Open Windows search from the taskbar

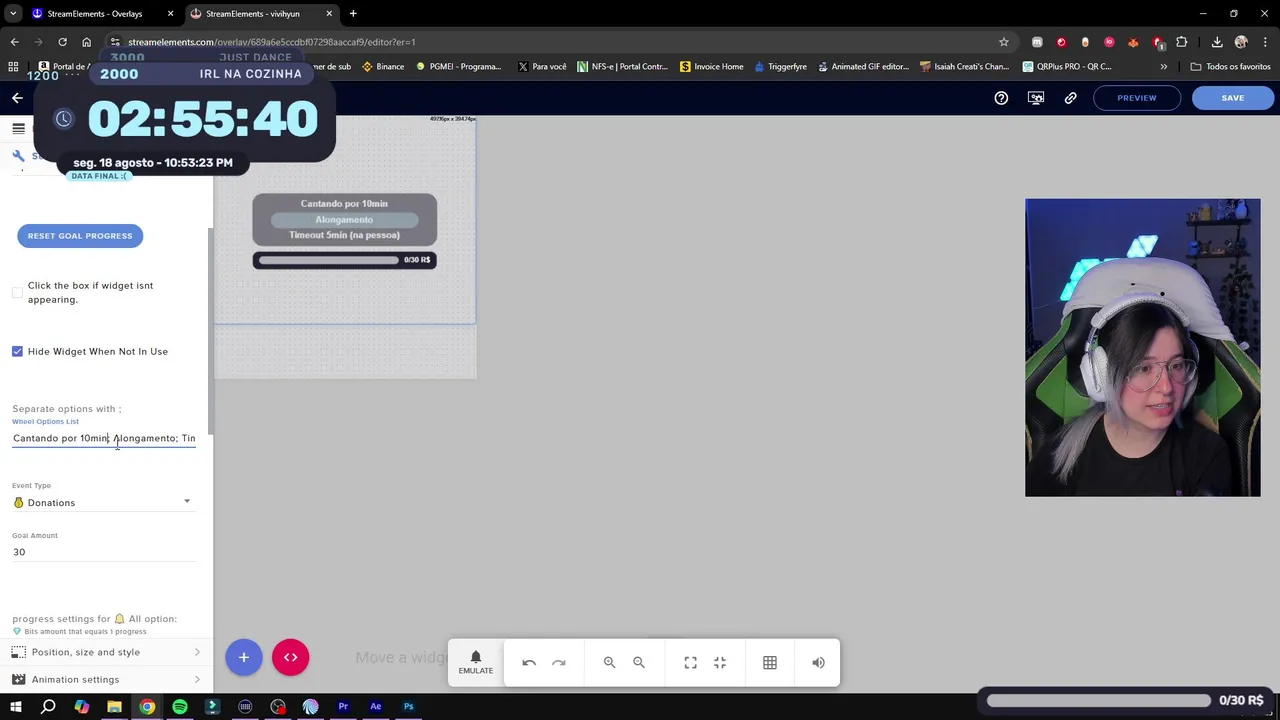coord(48,707)
